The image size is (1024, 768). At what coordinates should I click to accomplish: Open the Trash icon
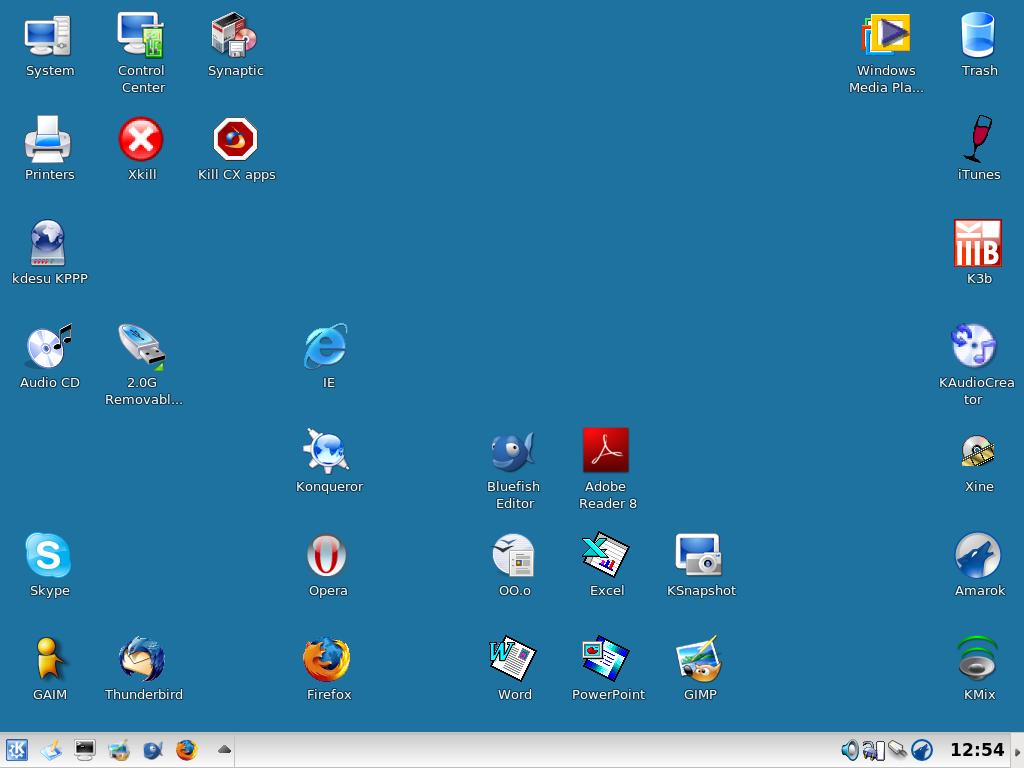pos(978,36)
